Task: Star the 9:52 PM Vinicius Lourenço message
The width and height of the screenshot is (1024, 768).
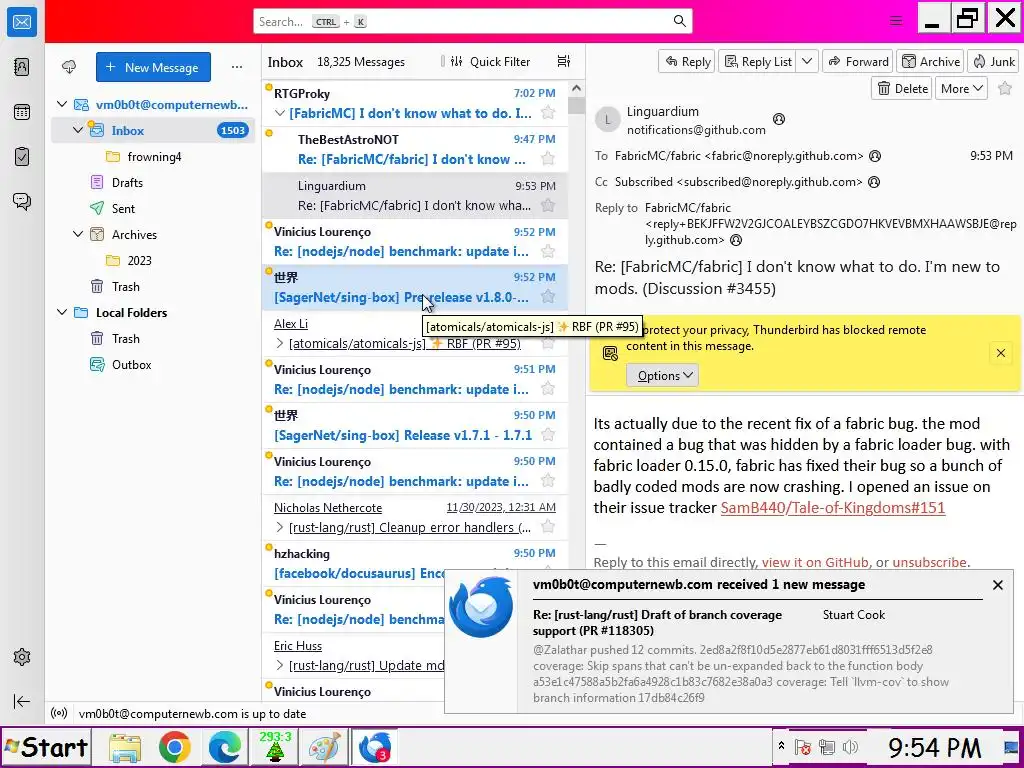Action: pos(548,251)
